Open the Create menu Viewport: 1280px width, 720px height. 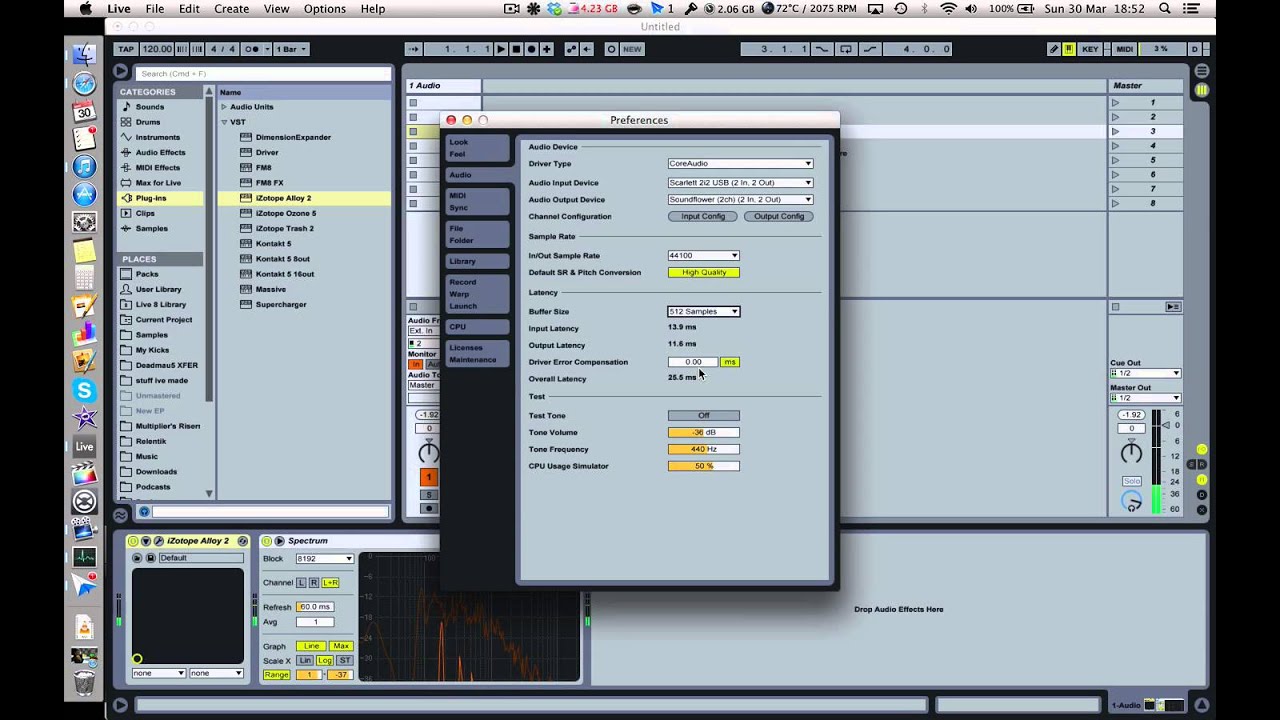pos(231,9)
